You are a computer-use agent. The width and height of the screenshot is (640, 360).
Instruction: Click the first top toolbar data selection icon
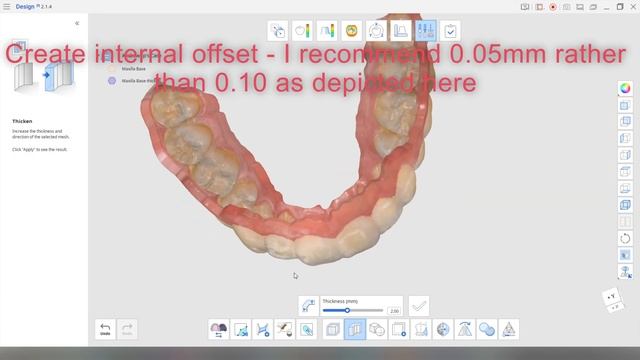[x=278, y=31]
